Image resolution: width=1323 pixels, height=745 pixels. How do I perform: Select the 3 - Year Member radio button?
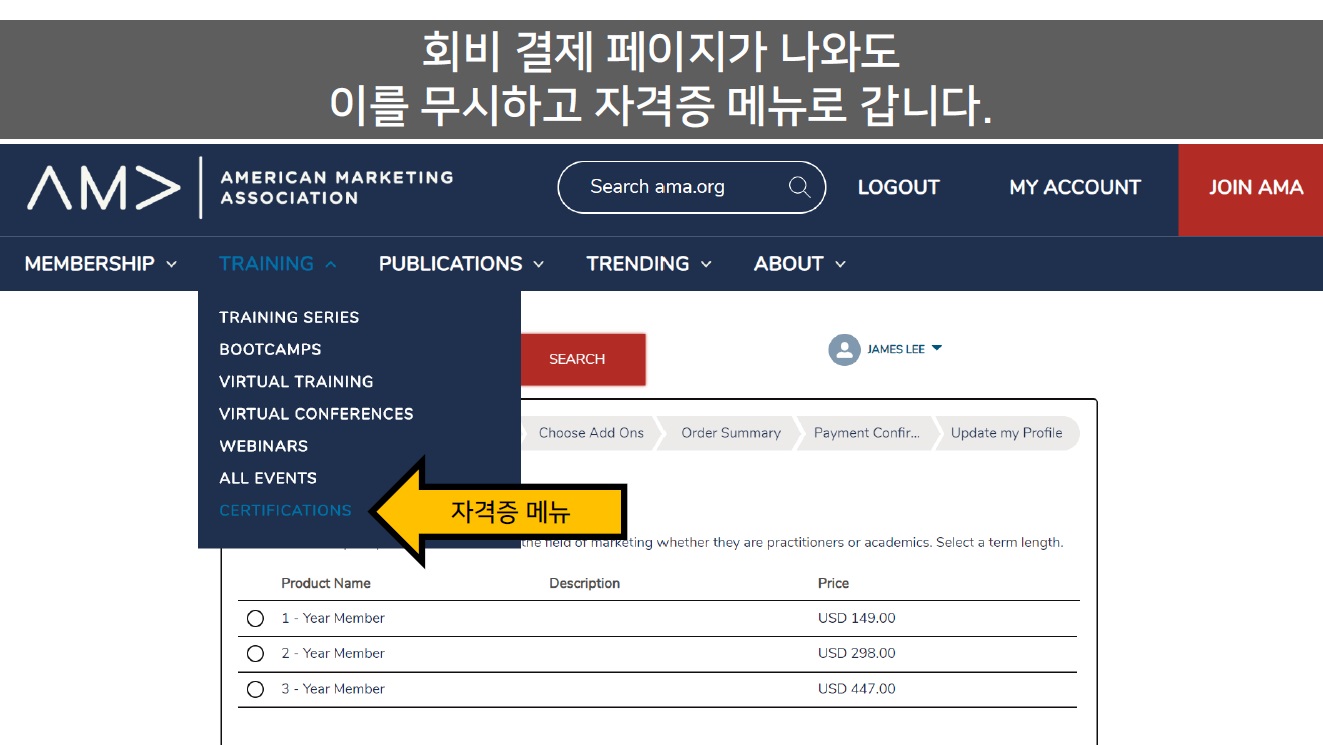pyautogui.click(x=255, y=689)
